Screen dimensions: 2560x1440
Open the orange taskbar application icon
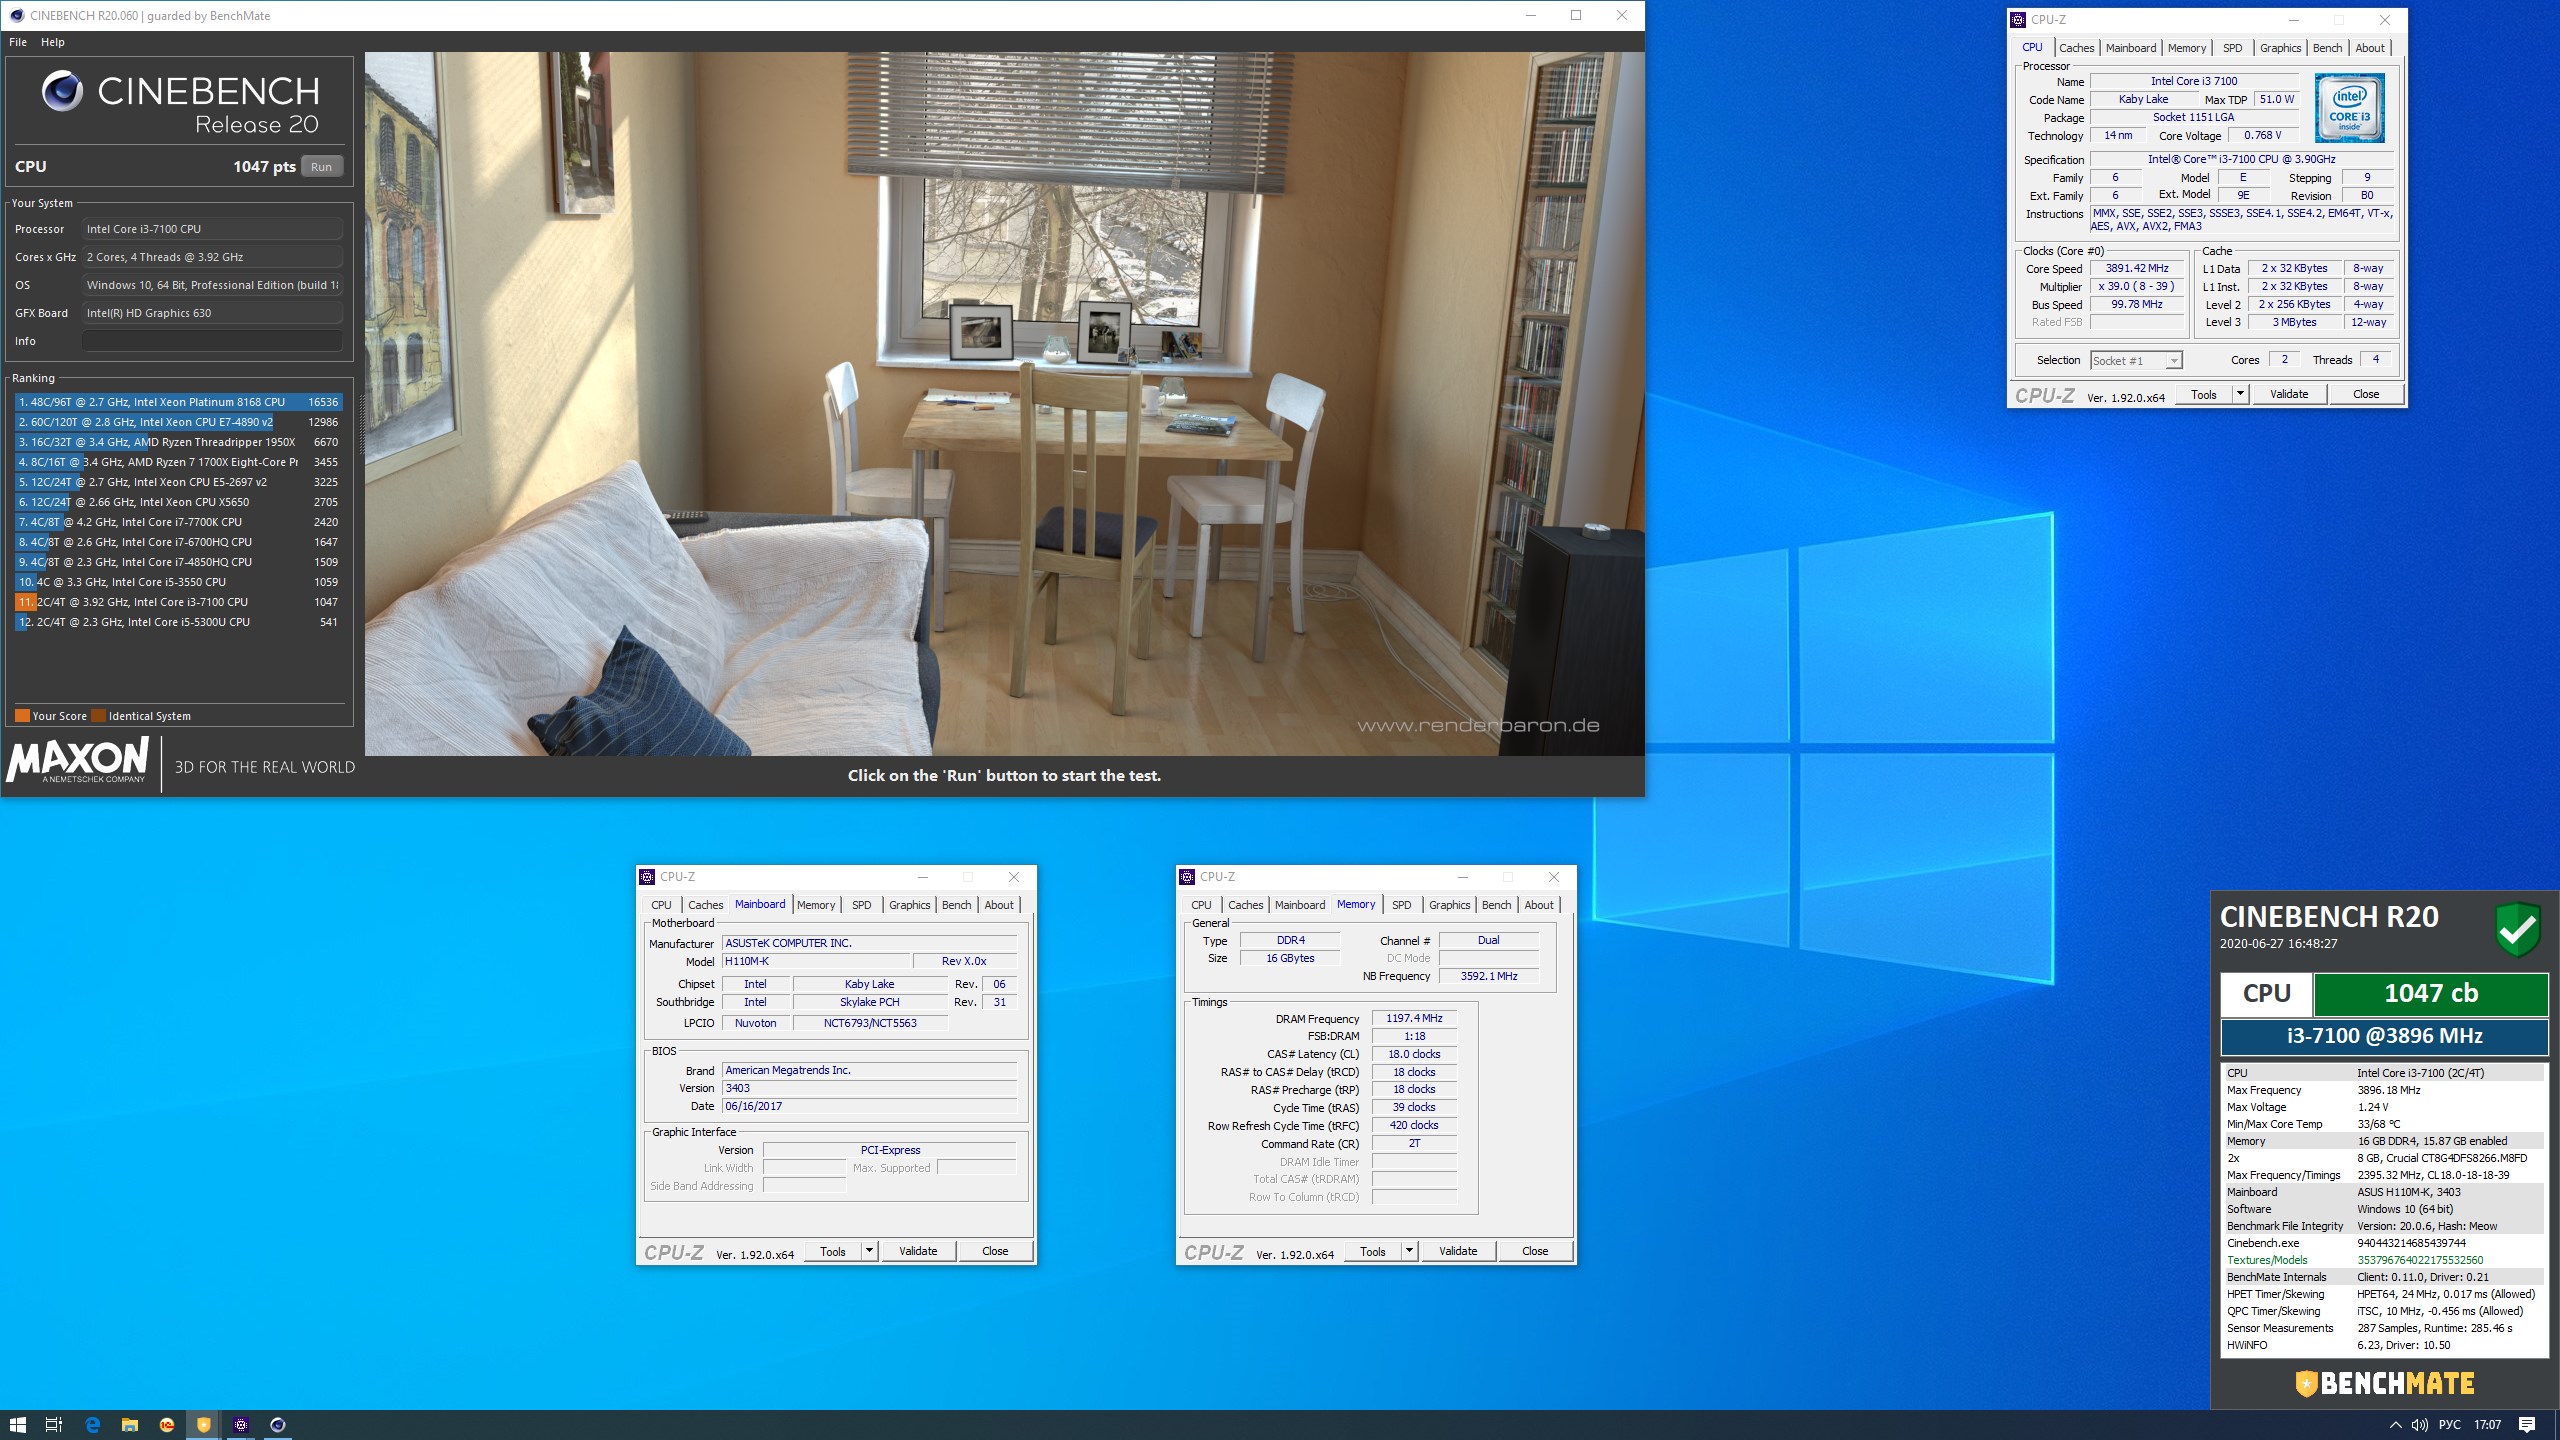[166, 1425]
